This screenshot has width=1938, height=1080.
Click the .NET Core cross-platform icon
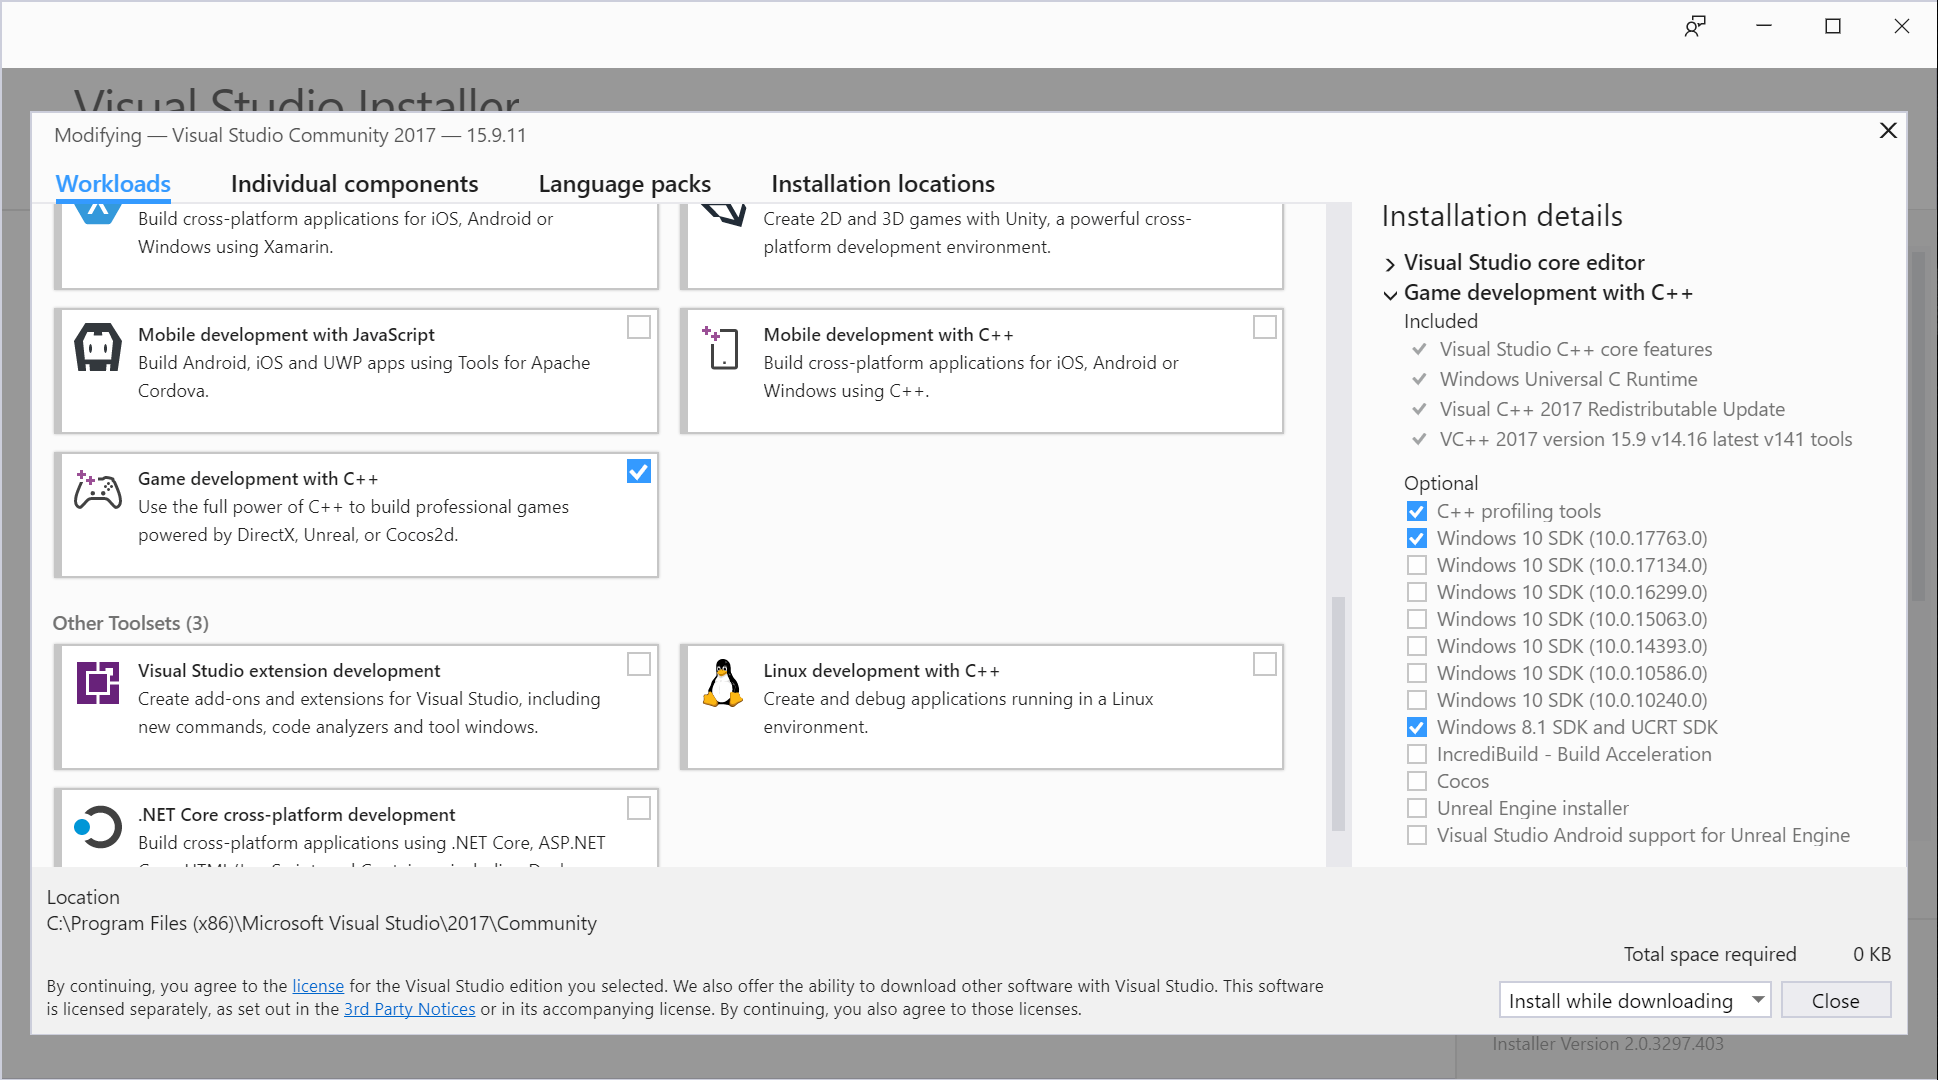point(98,827)
